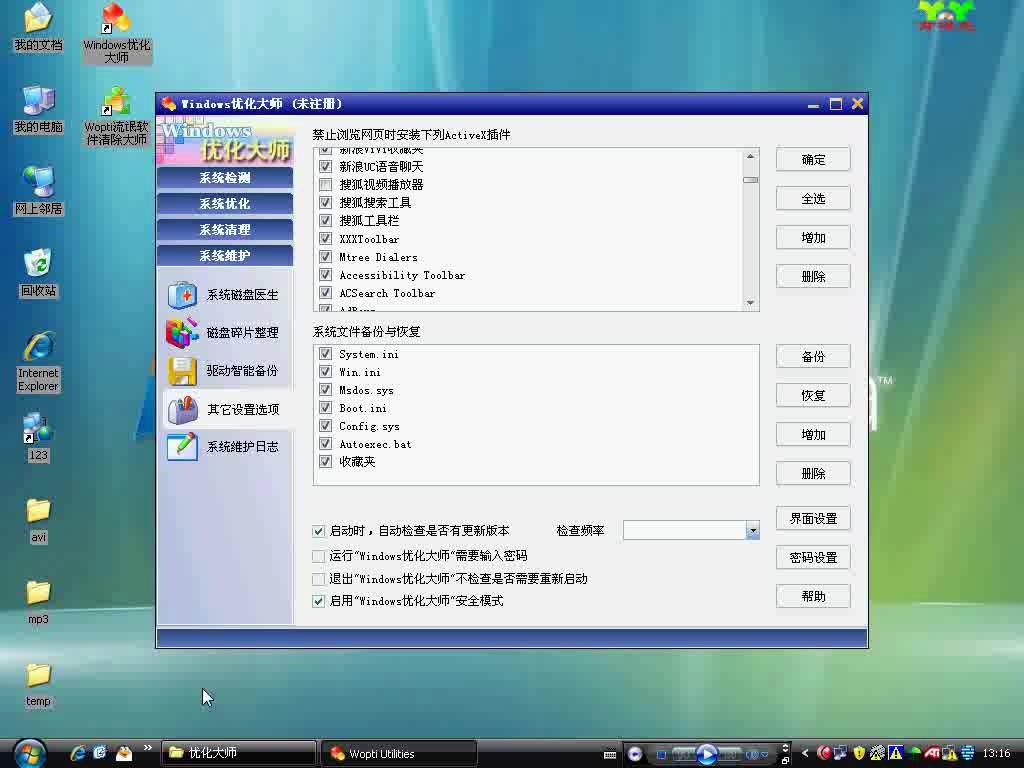
Task: Toggle 退出不检查是否需要重新启动 checkbox
Action: (x=318, y=579)
